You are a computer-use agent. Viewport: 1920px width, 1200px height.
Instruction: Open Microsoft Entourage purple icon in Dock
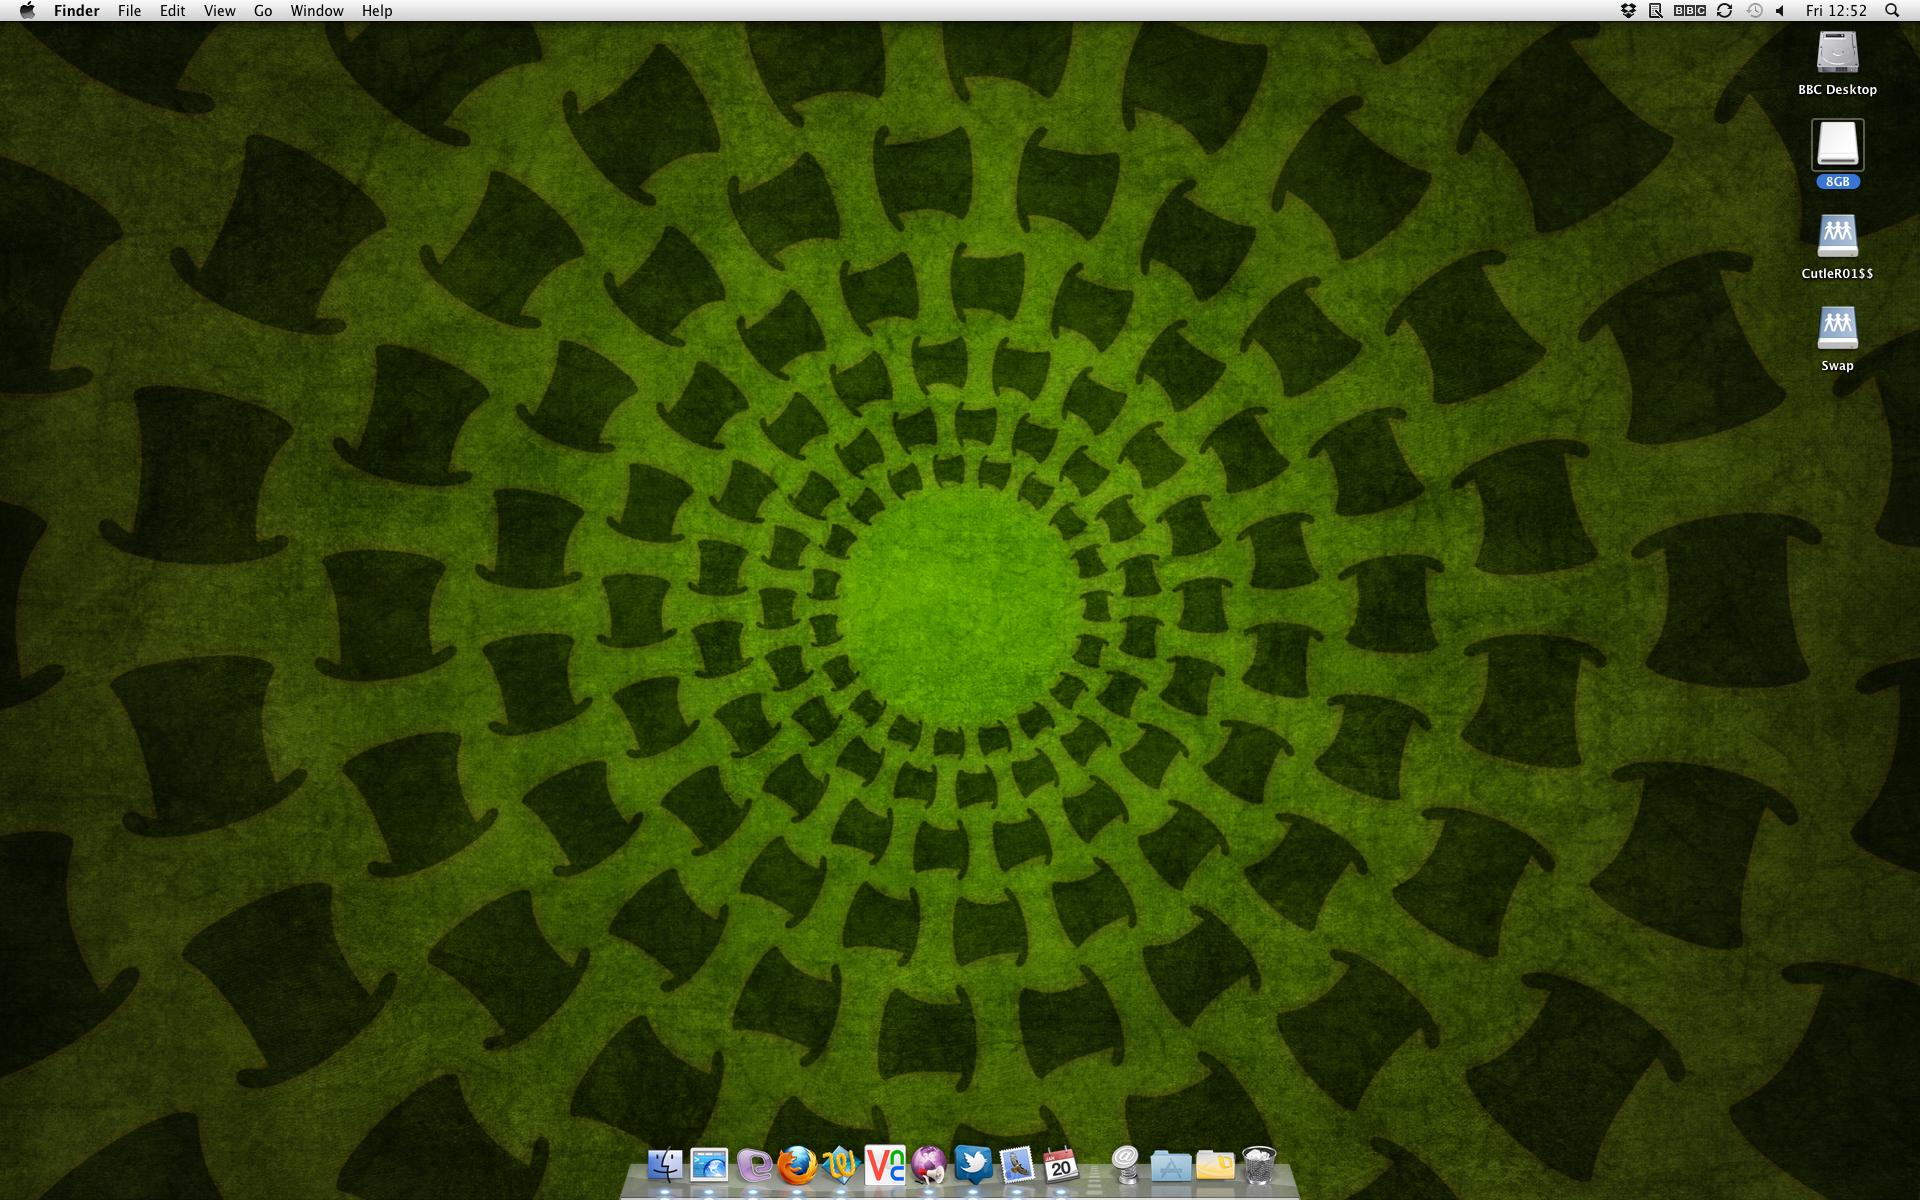754,1165
